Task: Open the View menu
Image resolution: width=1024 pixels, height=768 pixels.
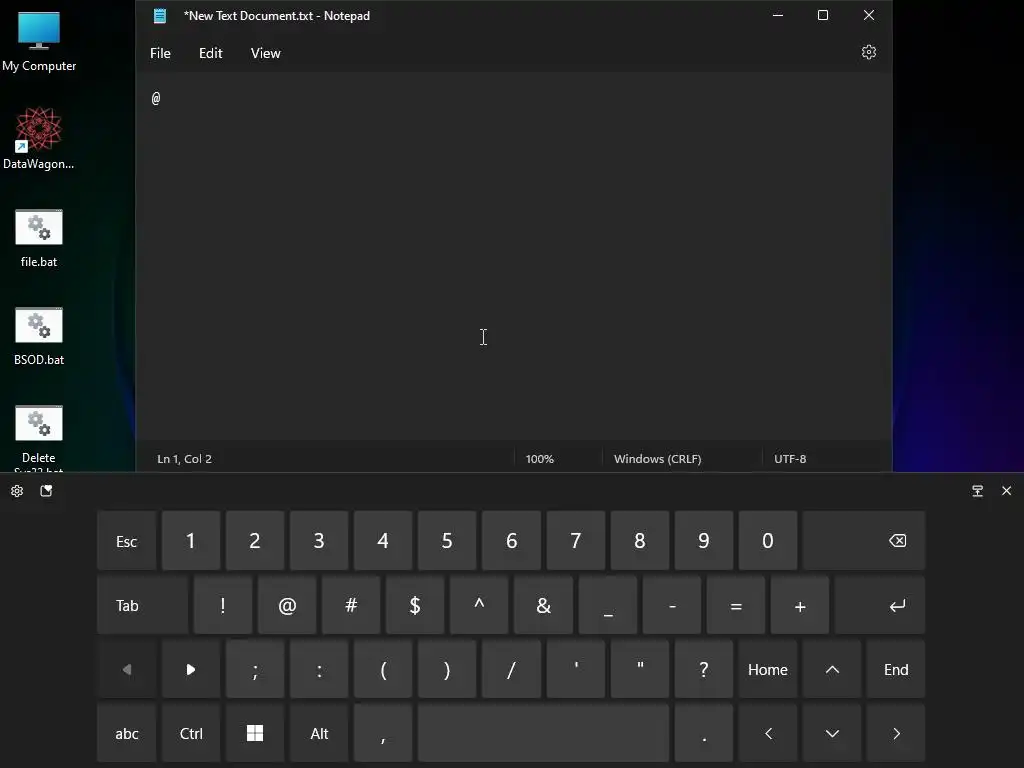Action: [x=265, y=54]
